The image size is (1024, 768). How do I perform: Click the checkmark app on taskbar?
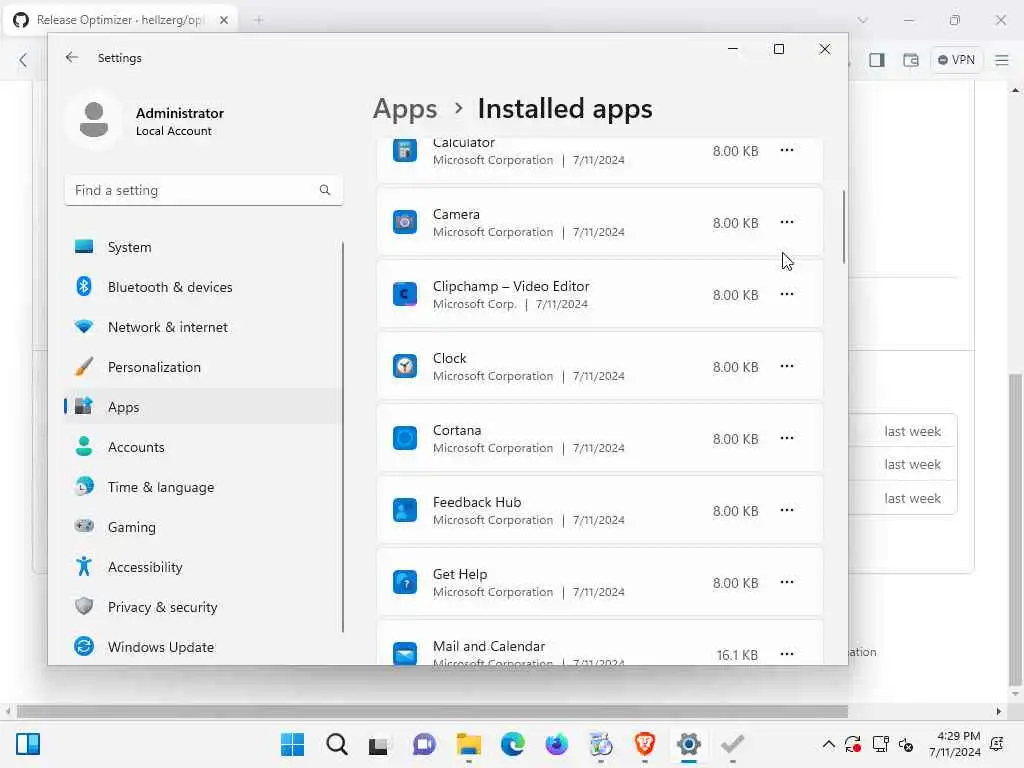[x=732, y=744]
